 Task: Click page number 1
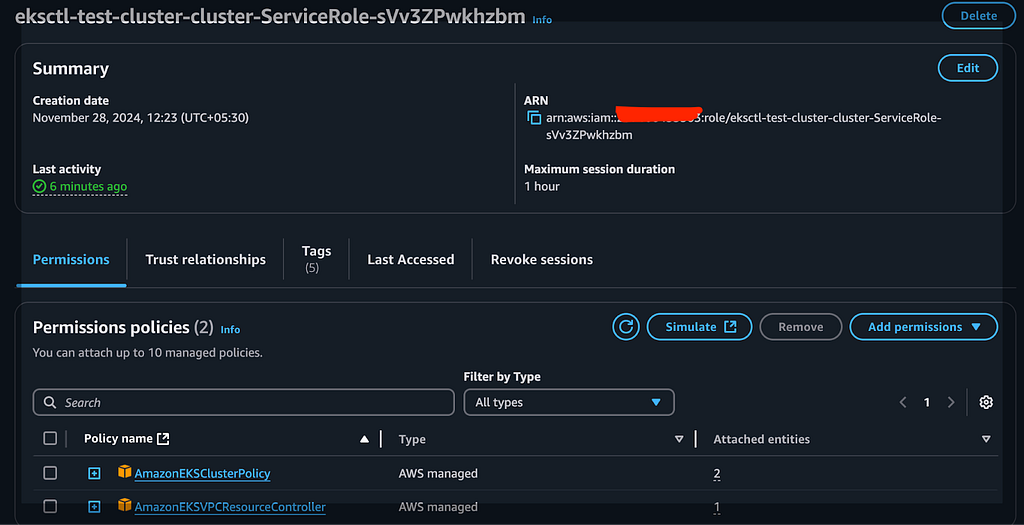click(927, 402)
